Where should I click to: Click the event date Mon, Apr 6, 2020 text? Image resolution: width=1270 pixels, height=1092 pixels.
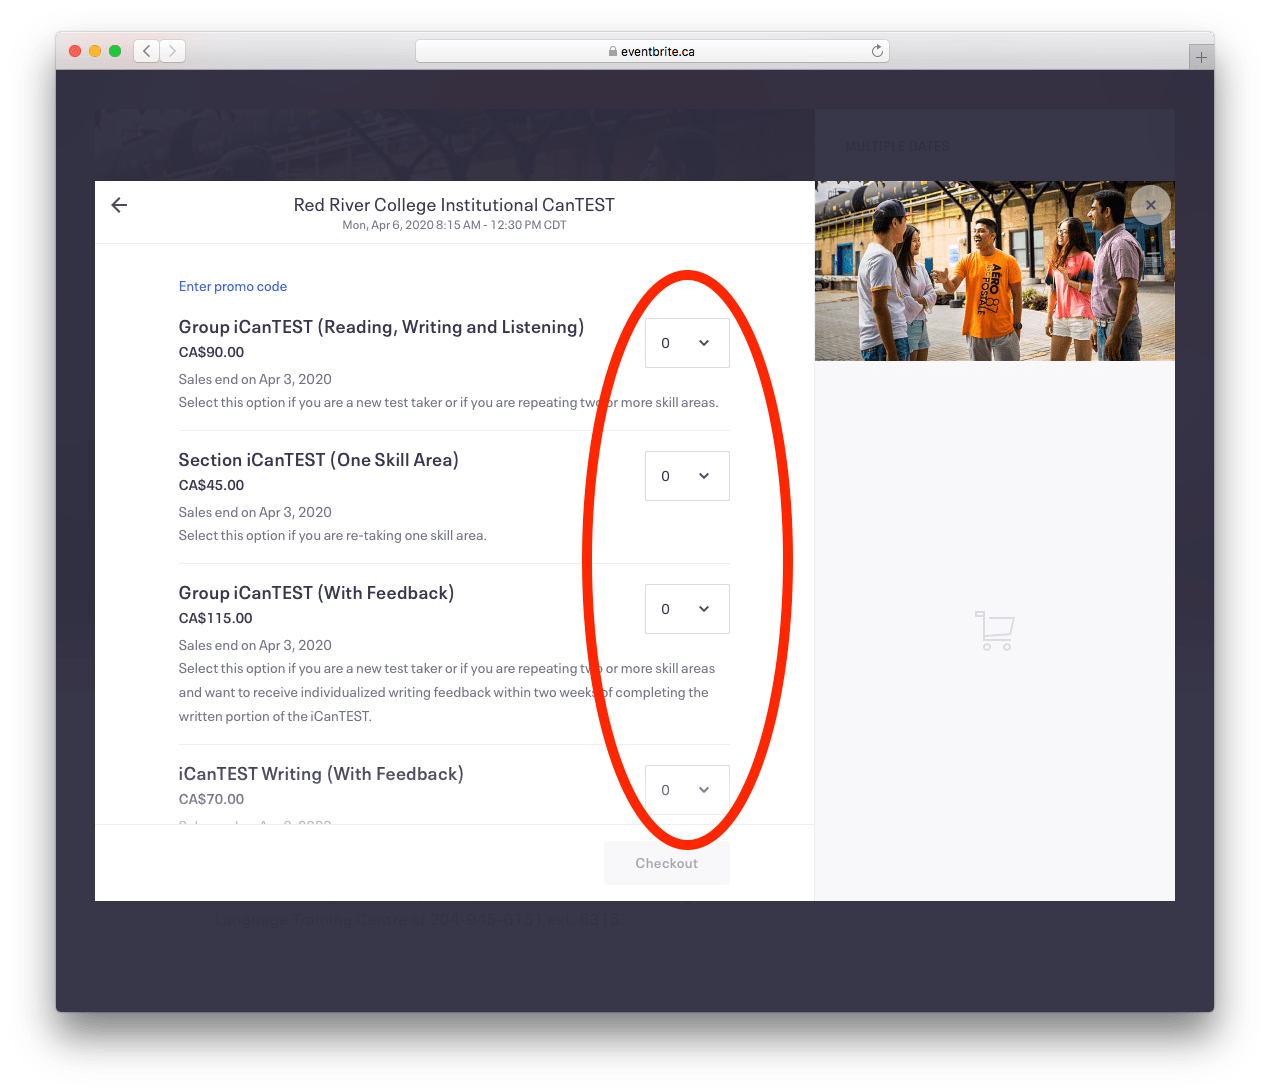pos(454,225)
